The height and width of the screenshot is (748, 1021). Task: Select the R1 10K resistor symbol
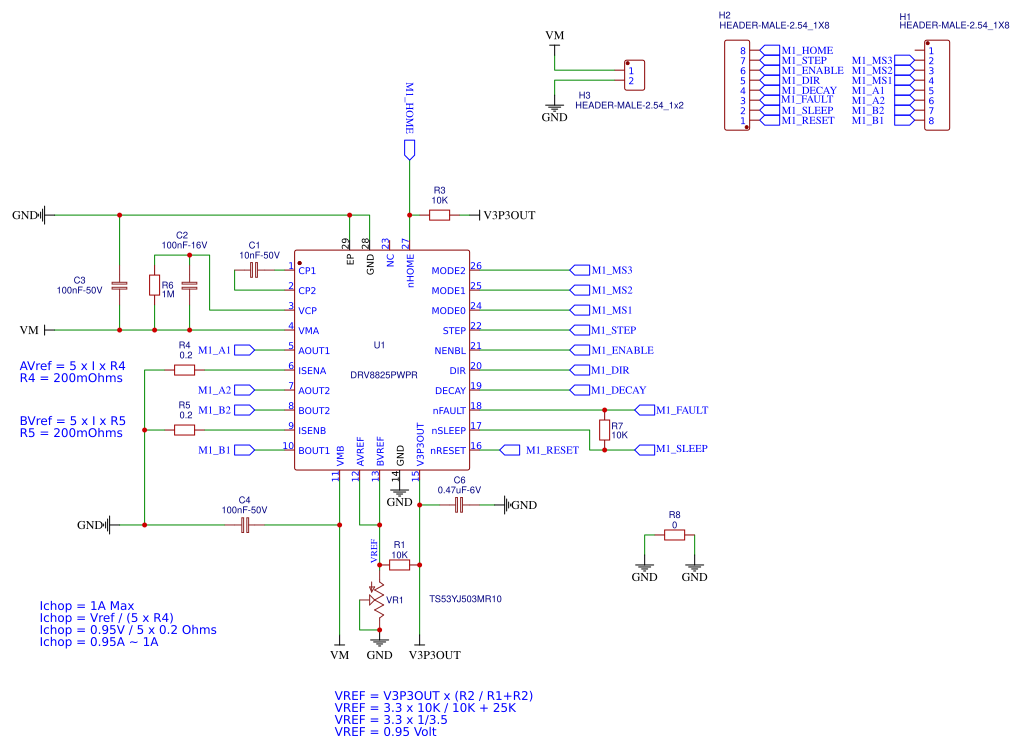399,565
